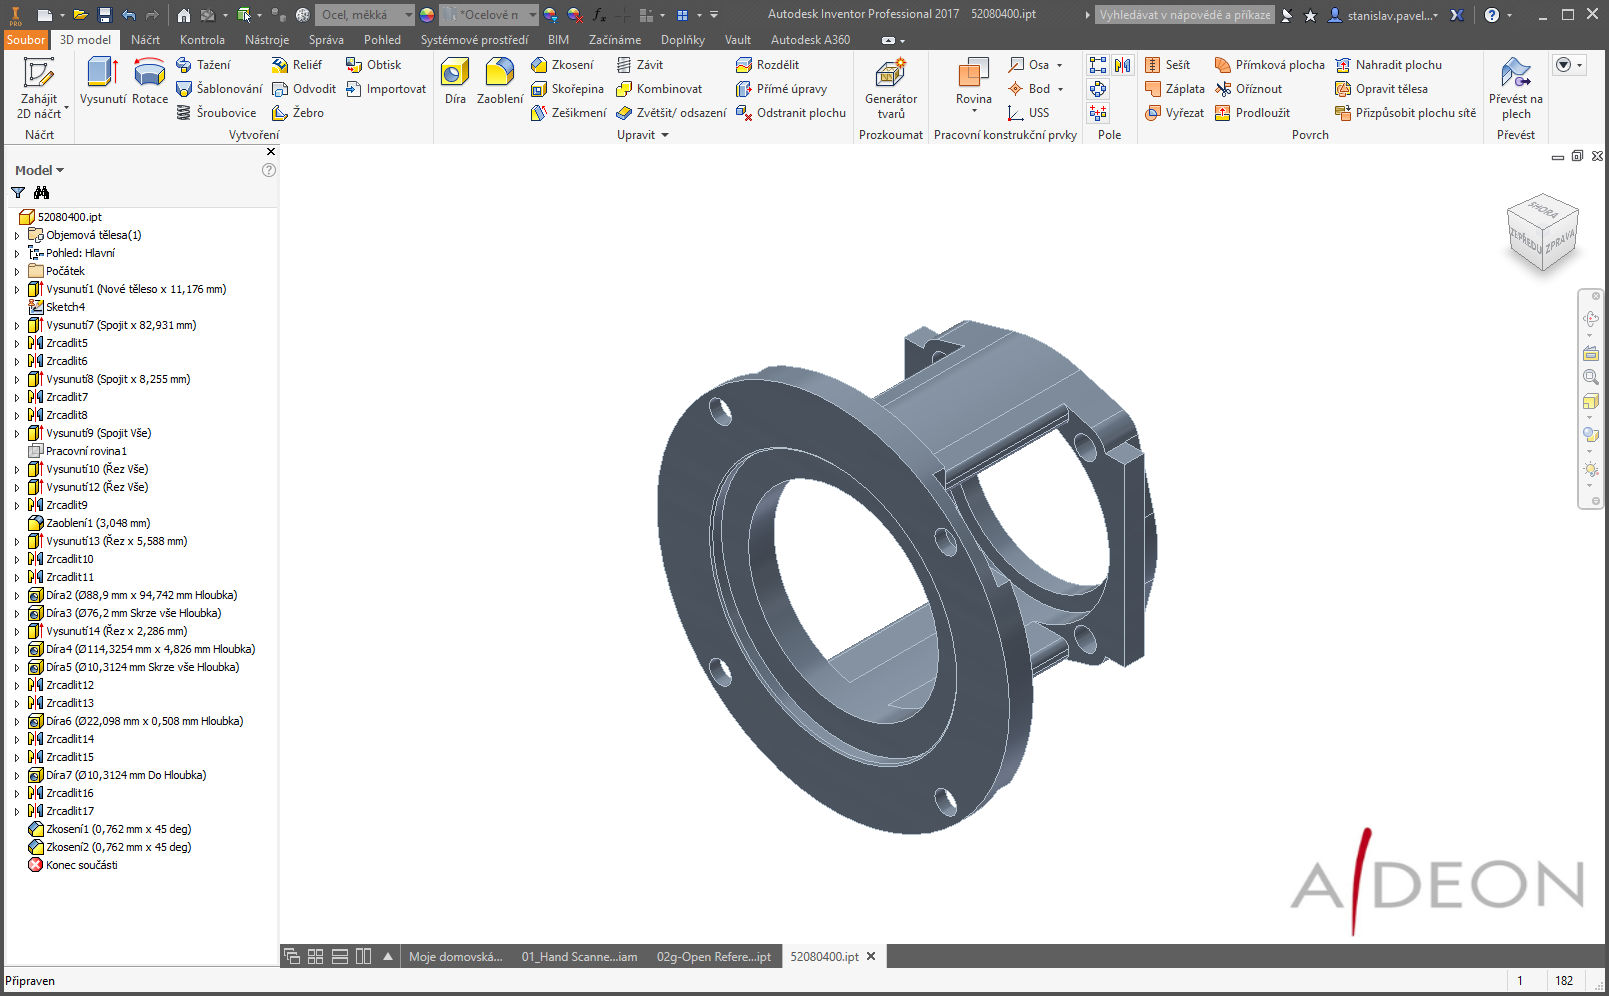Screen dimensions: 1609x996
Task: Close the Model browser panel
Action: coord(271,152)
